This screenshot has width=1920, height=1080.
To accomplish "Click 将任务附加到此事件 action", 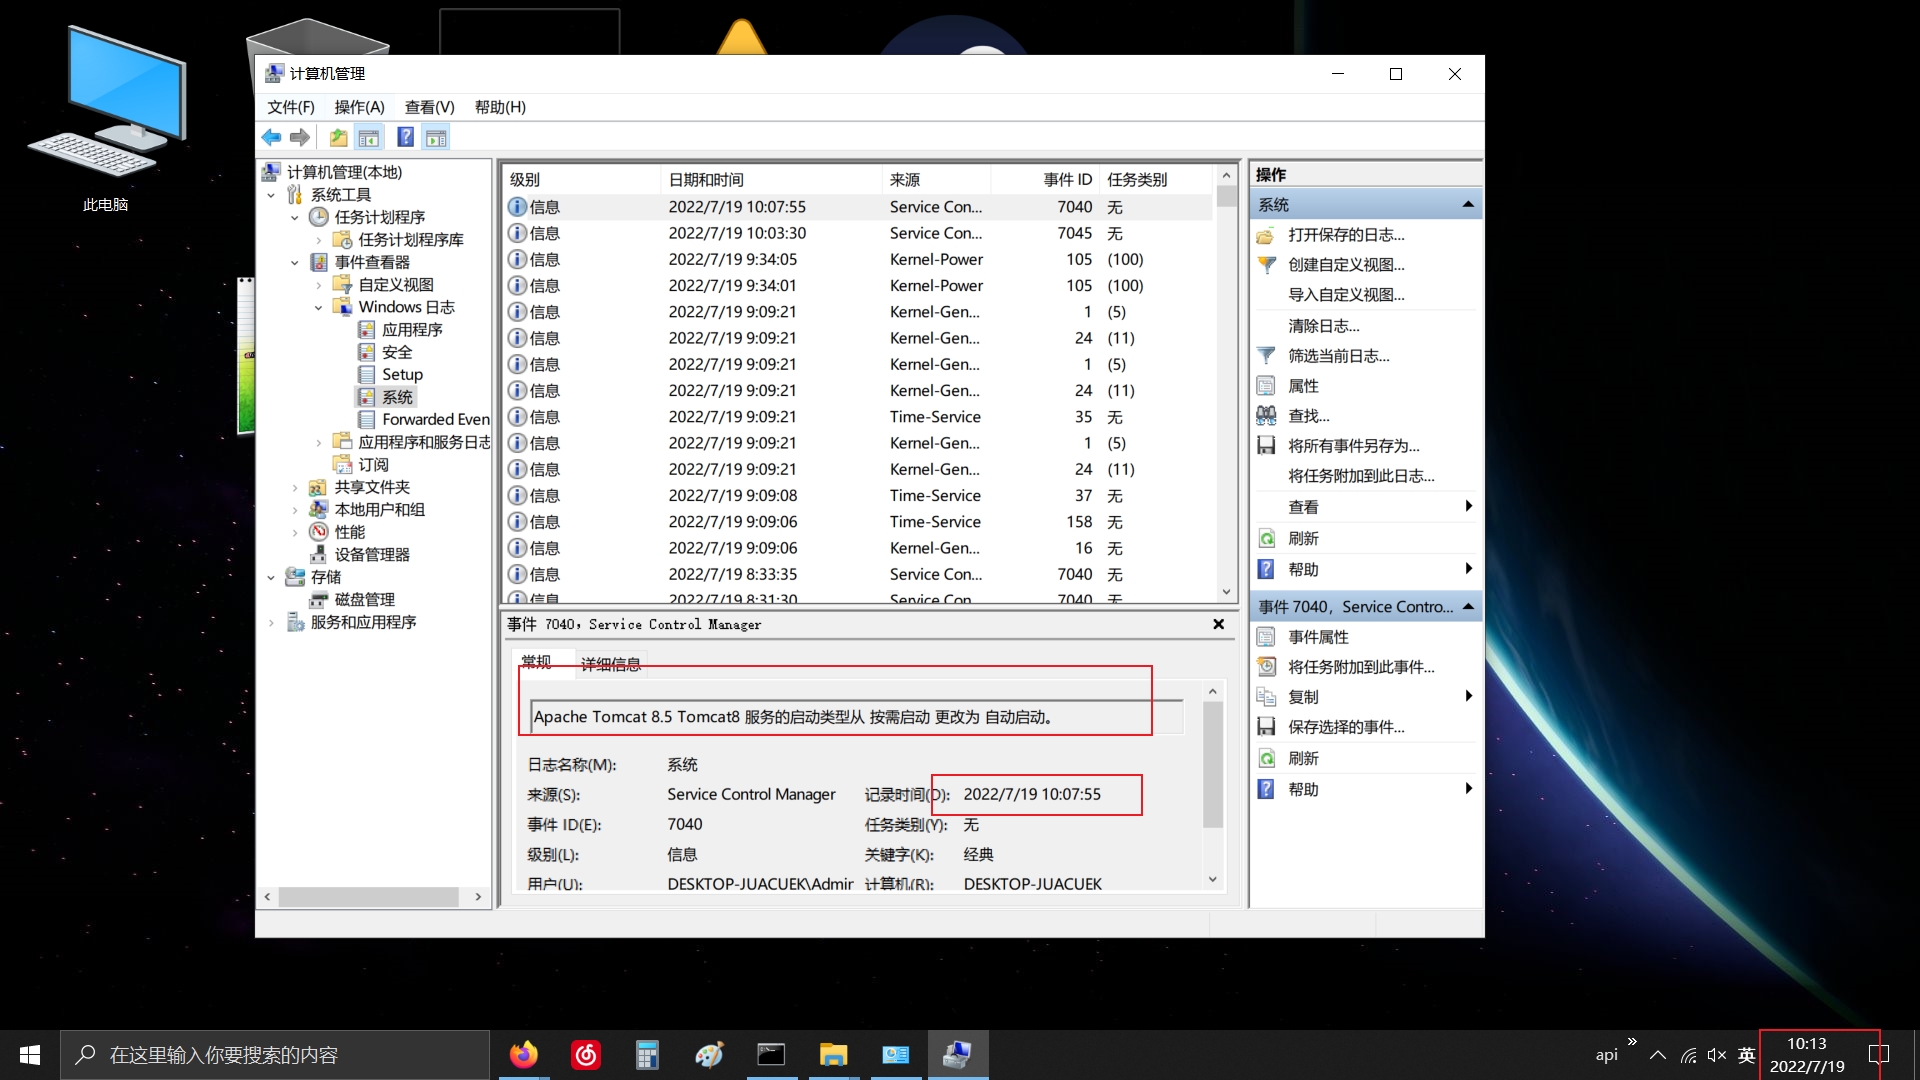I will pyautogui.click(x=1361, y=667).
